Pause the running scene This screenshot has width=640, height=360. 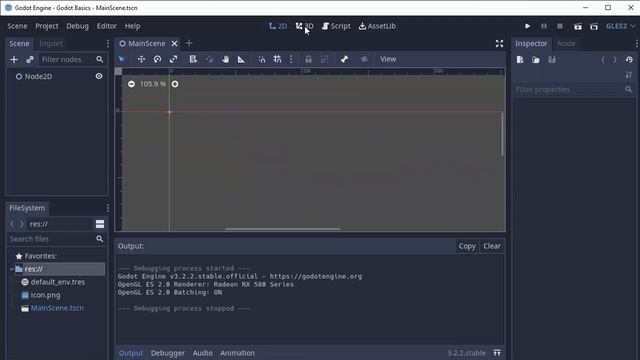click(x=544, y=26)
